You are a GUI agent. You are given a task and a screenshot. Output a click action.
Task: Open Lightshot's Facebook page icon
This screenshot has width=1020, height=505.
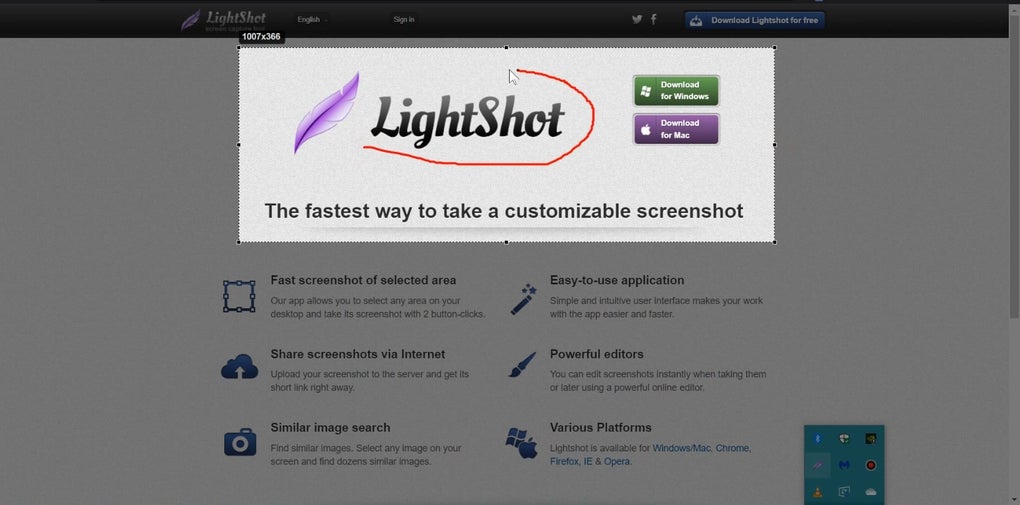pyautogui.click(x=654, y=20)
